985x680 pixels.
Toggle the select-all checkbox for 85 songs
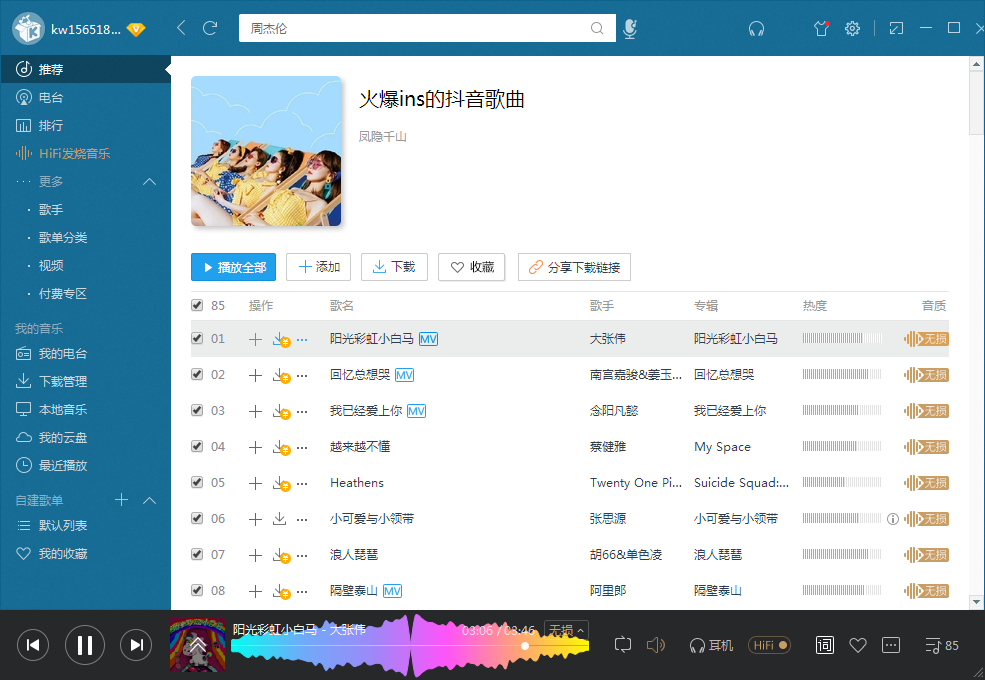pos(197,305)
